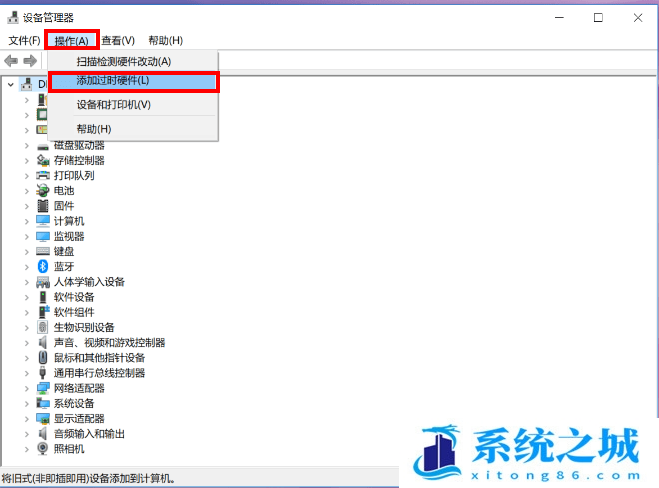Click the back arrow in the toolbar
The width and height of the screenshot is (659, 488).
(11, 61)
